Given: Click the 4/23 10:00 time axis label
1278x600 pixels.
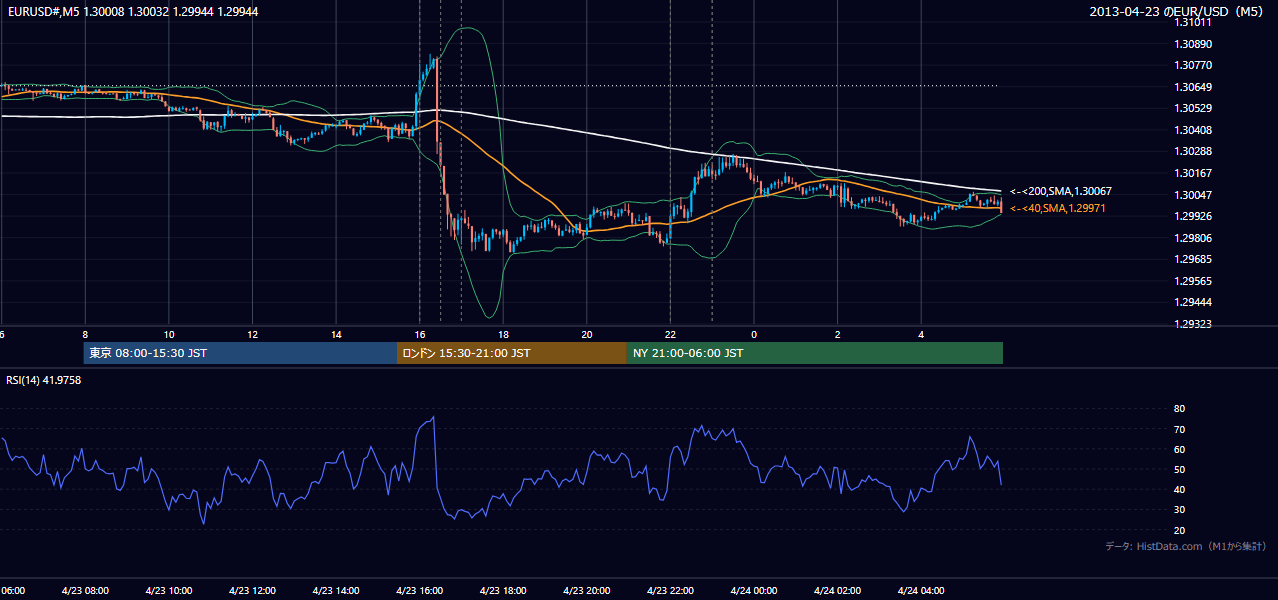Looking at the screenshot, I should (169, 590).
